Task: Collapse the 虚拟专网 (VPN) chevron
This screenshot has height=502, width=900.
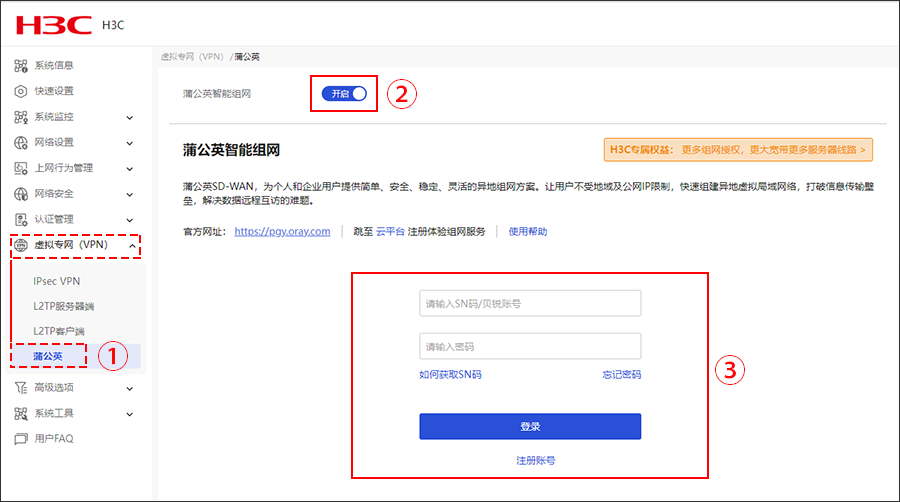Action: coord(132,246)
